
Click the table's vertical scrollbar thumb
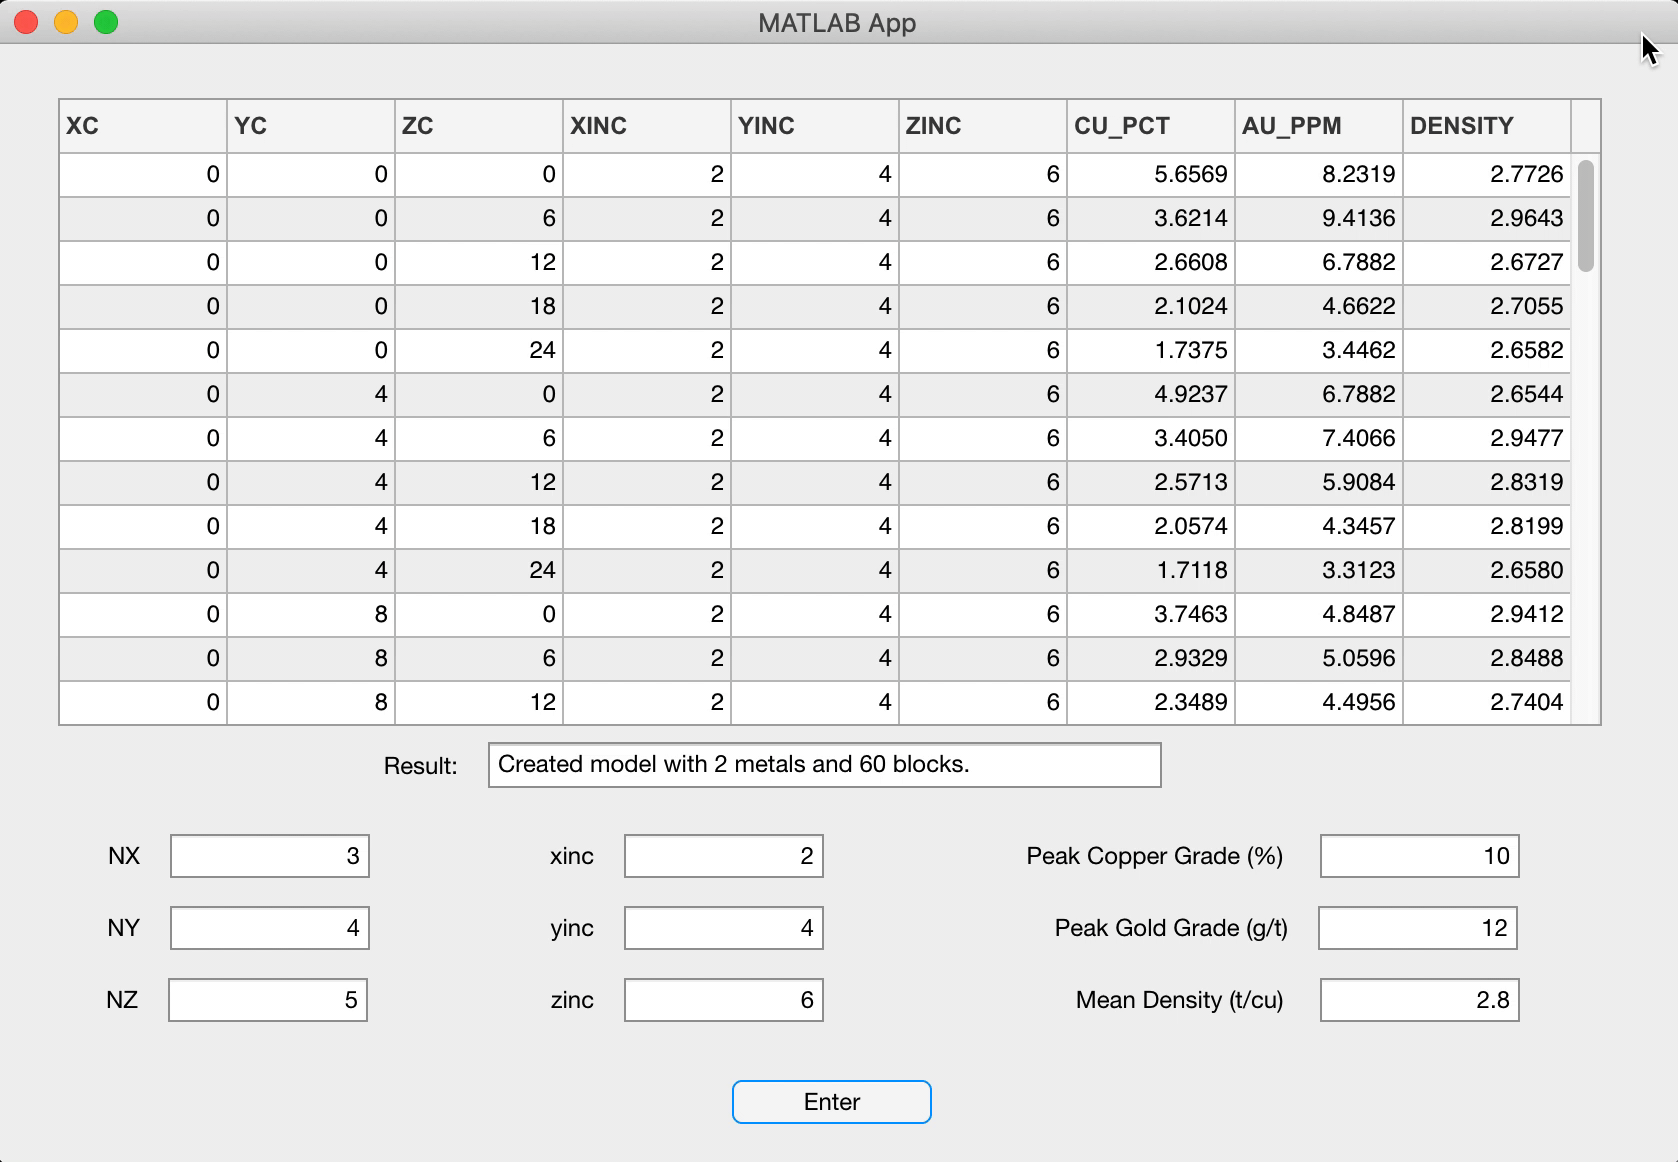click(1585, 216)
